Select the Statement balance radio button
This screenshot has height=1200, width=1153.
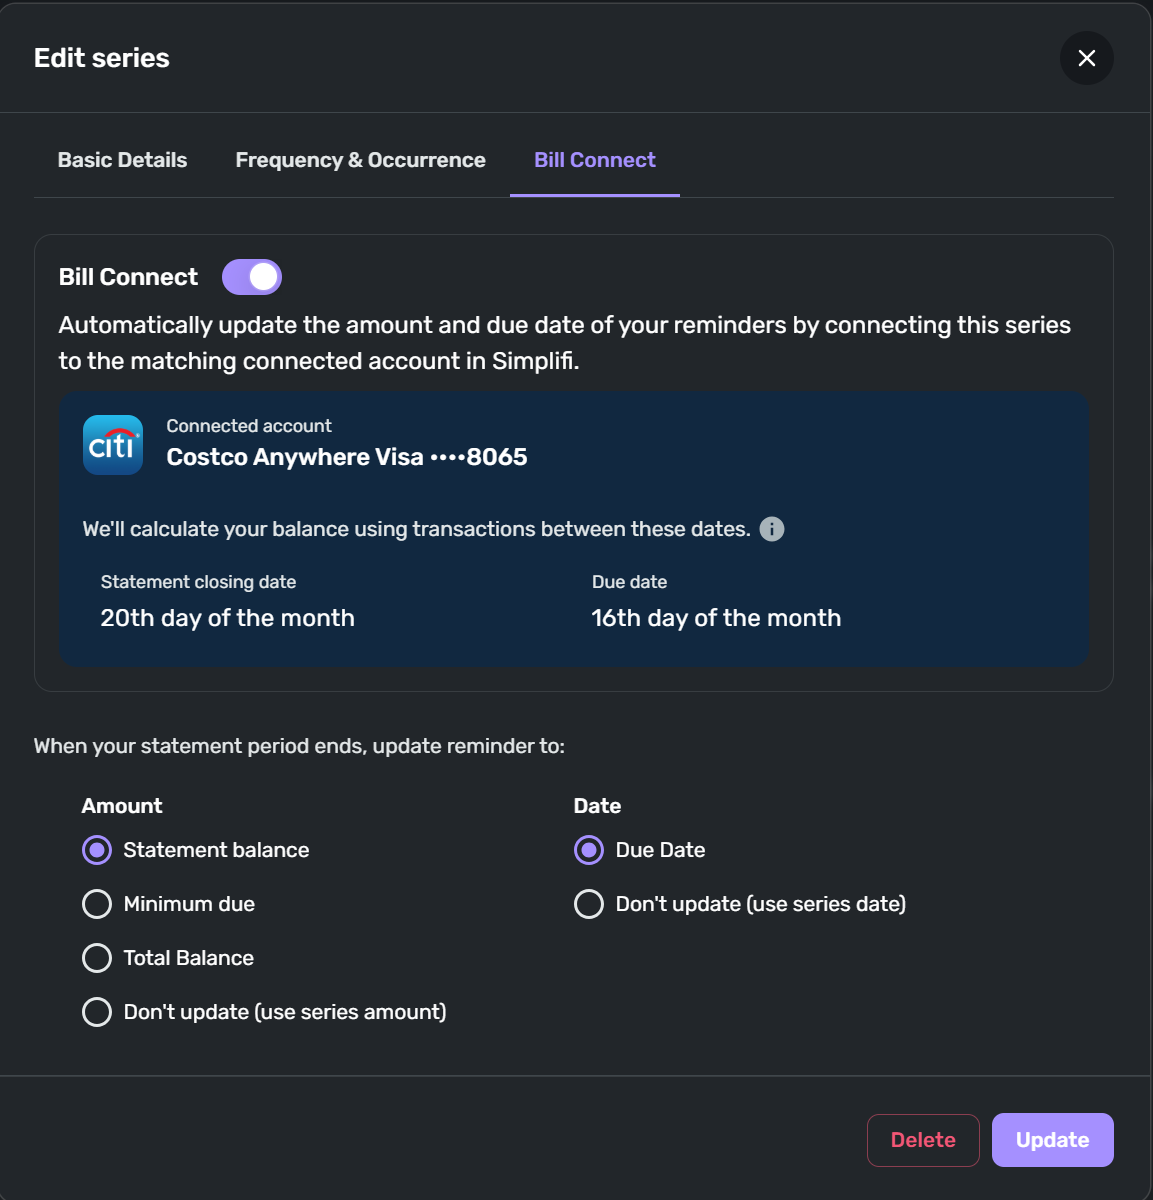click(97, 850)
